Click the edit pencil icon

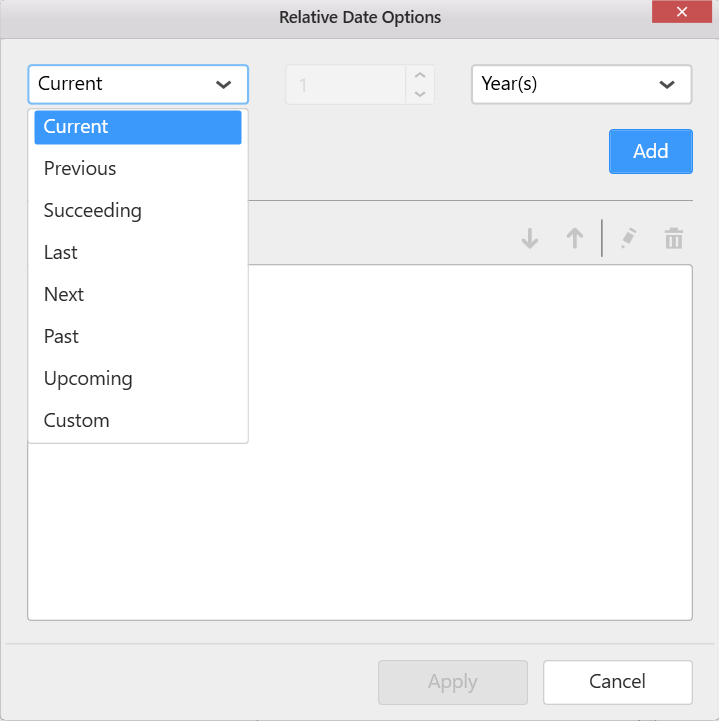pos(628,239)
